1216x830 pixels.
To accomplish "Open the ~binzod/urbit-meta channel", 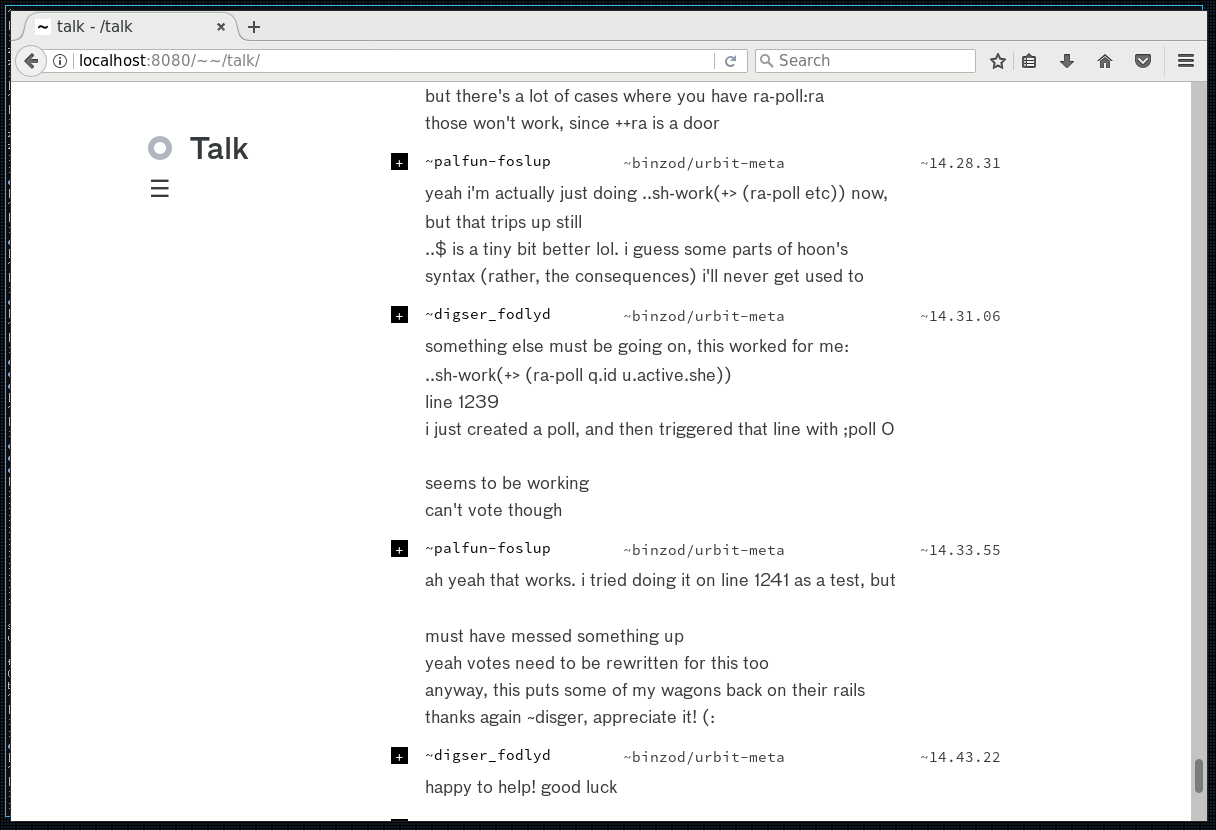I will pyautogui.click(x=704, y=163).
